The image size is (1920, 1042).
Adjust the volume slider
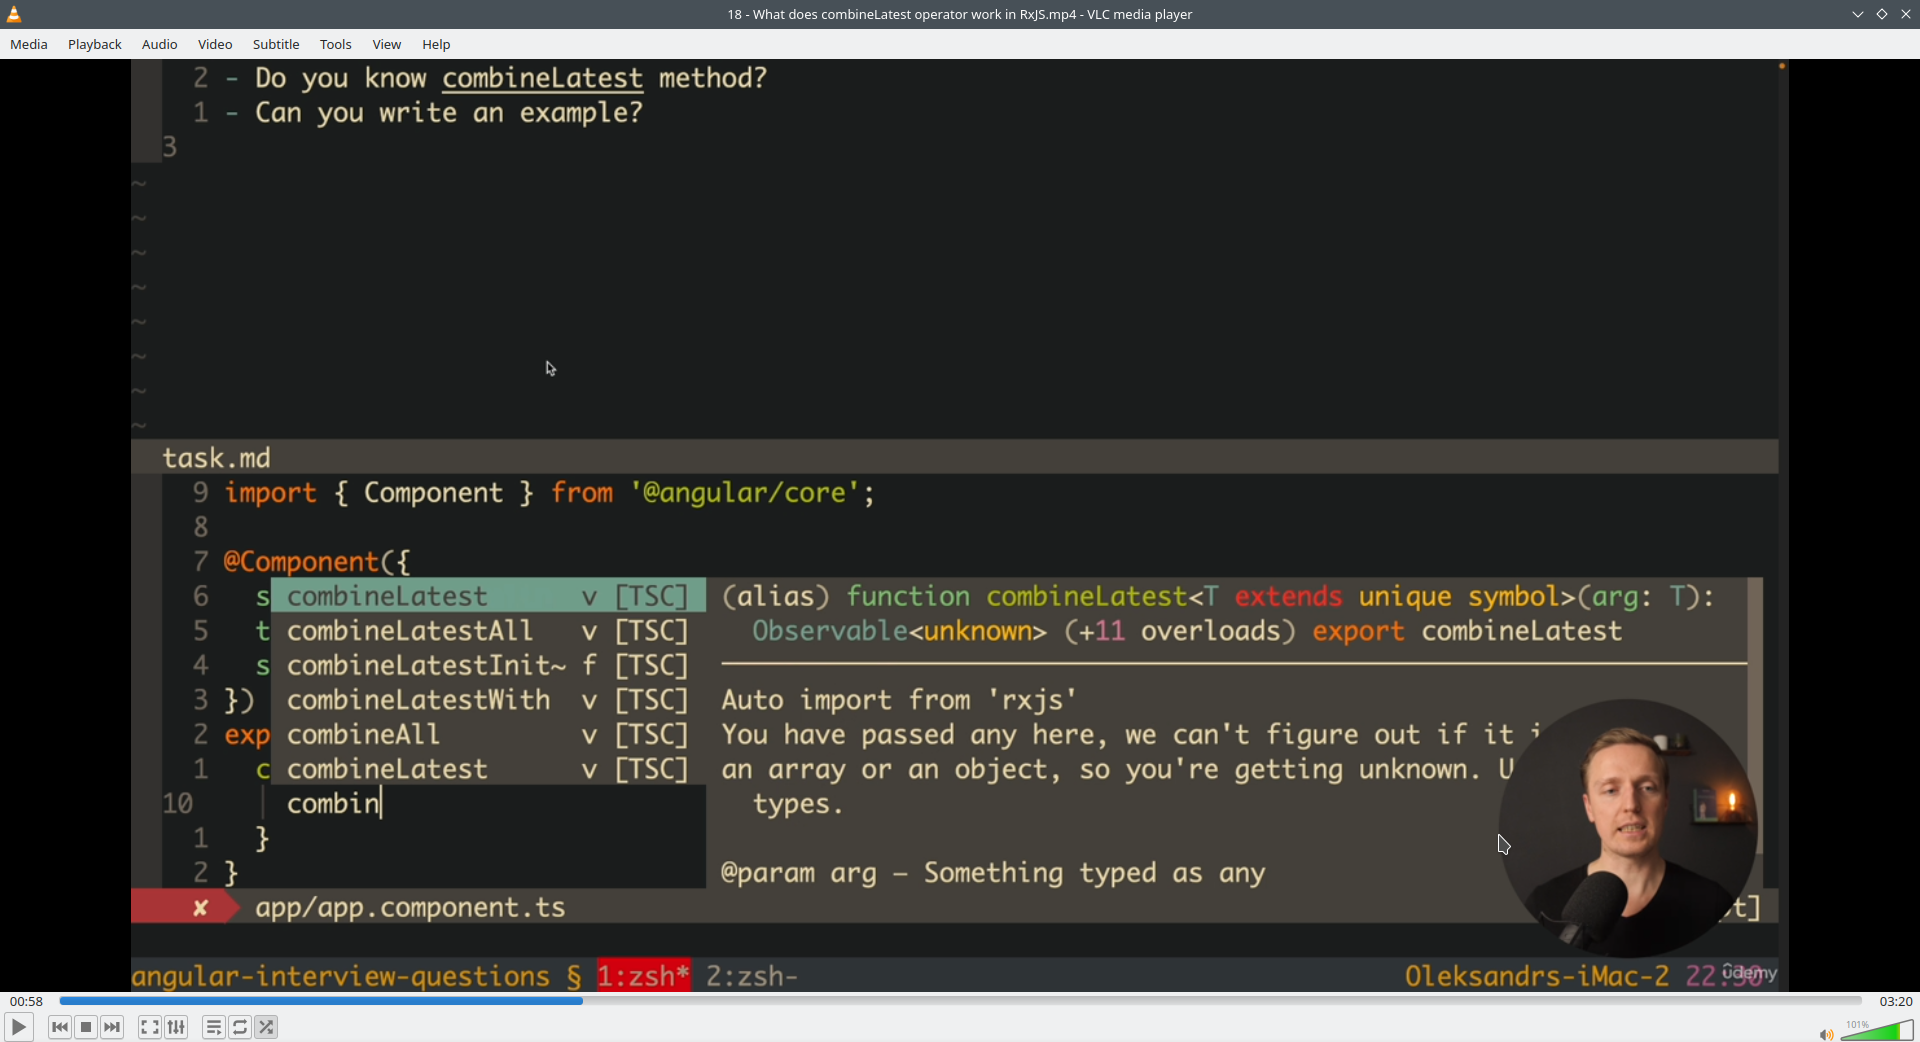(1876, 1031)
